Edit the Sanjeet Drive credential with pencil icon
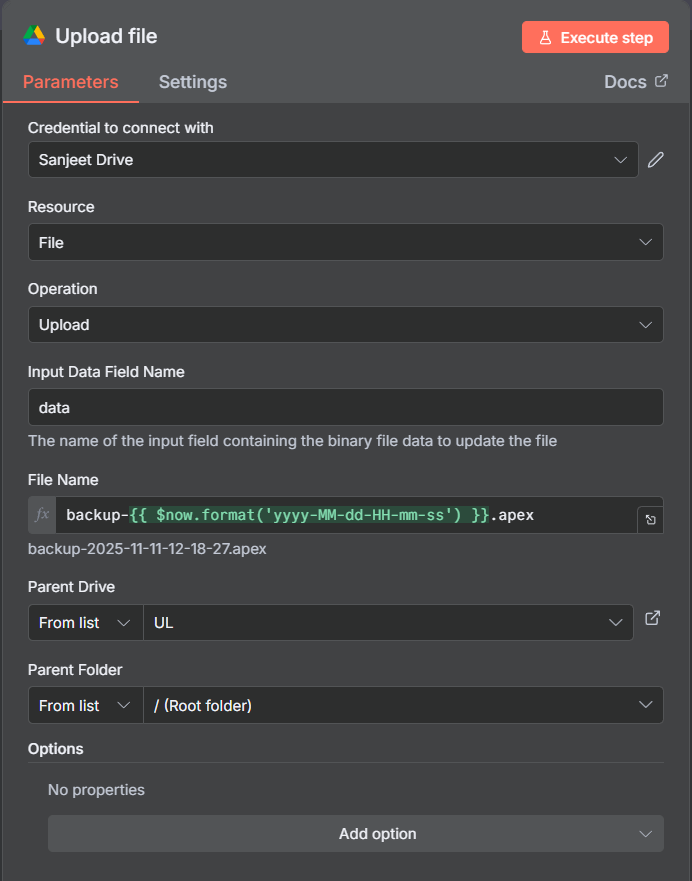Viewport: 692px width, 881px height. click(x=656, y=160)
